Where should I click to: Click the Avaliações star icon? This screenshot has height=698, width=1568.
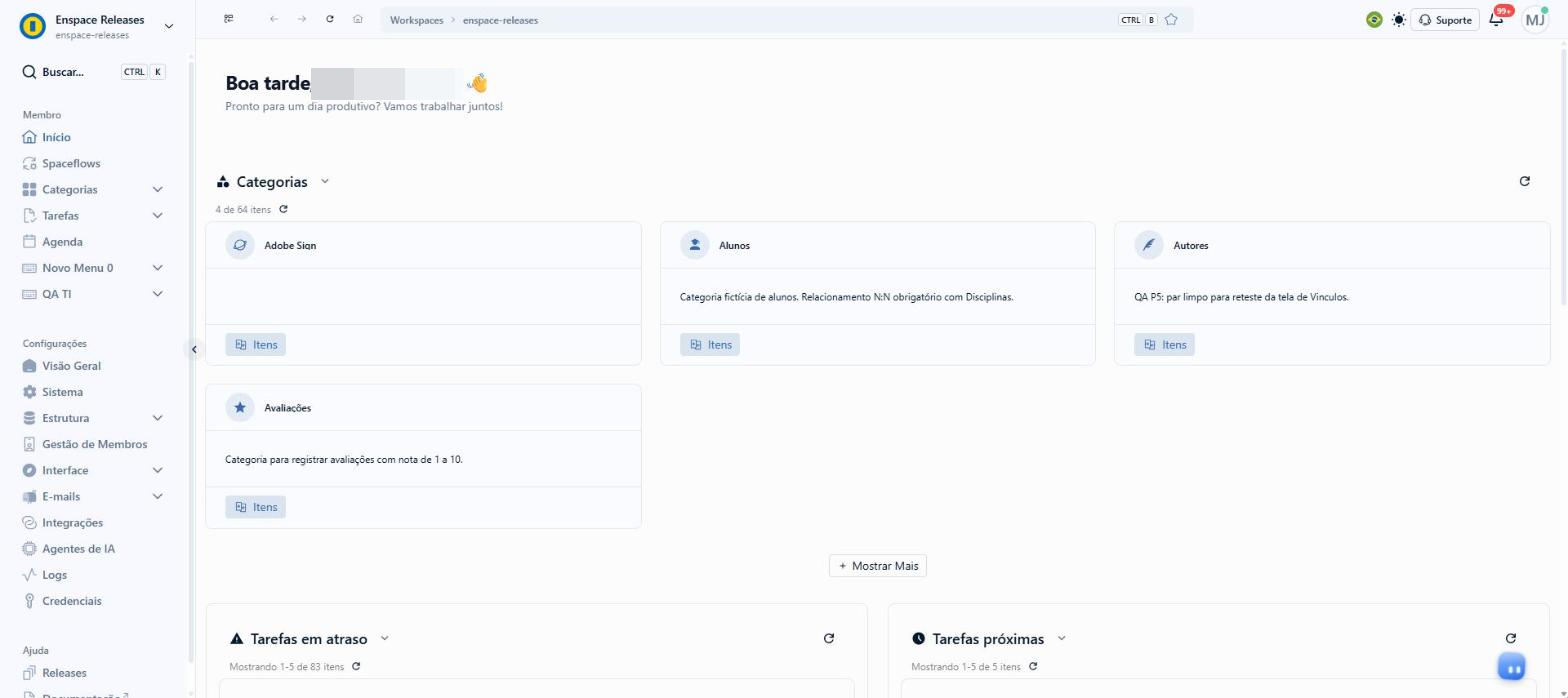click(240, 408)
